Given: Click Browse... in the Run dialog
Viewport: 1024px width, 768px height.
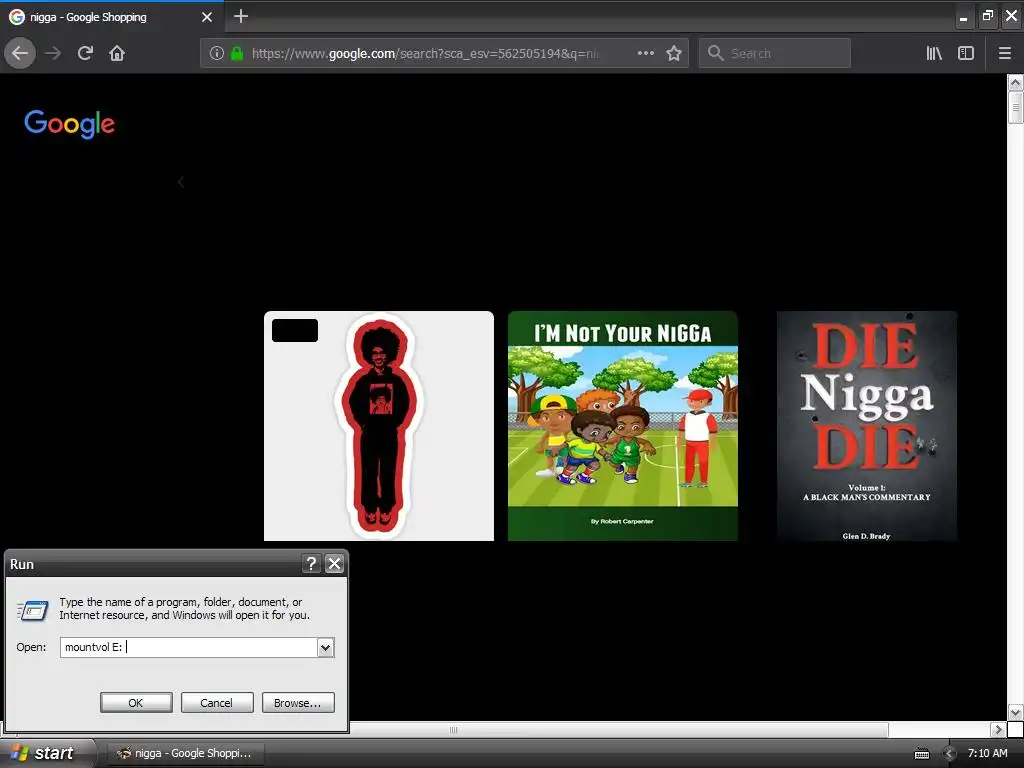Looking at the screenshot, I should click(298, 703).
